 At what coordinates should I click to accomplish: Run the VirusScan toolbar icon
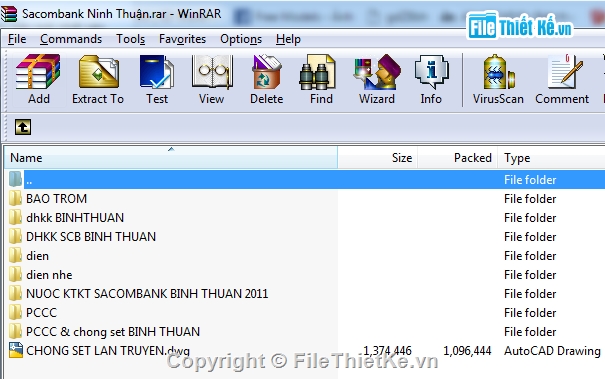point(498,79)
